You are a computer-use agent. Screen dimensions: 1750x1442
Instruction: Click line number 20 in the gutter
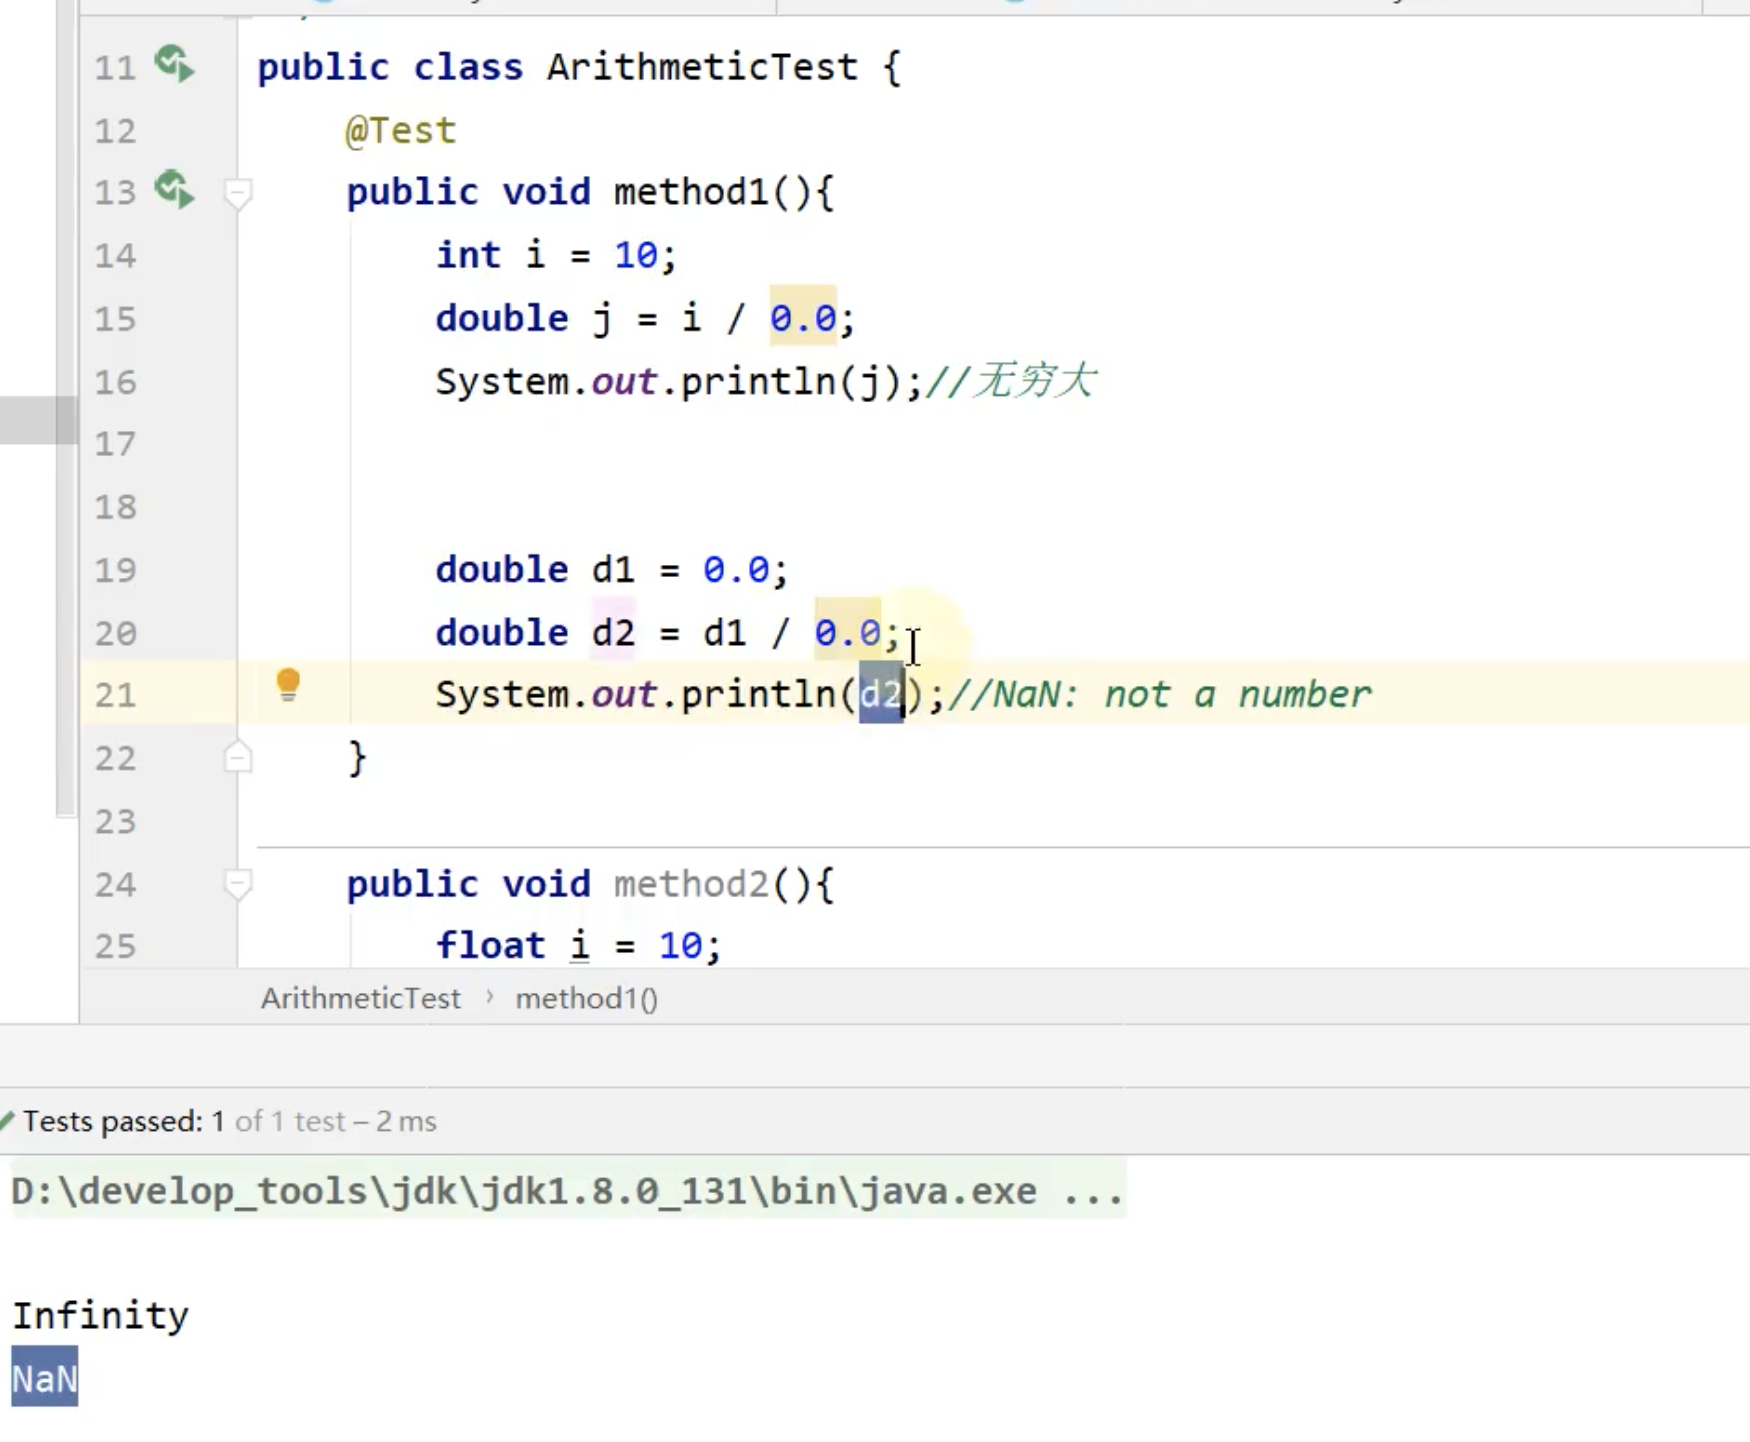tap(115, 633)
